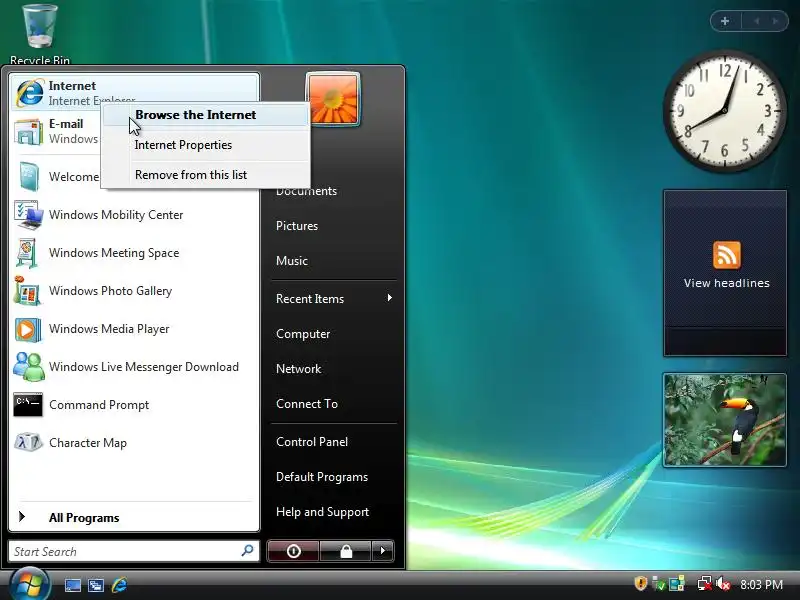Viewport: 800px width, 600px height.
Task: Click the Internet Explorer icon in Start menu
Action: tap(30, 93)
